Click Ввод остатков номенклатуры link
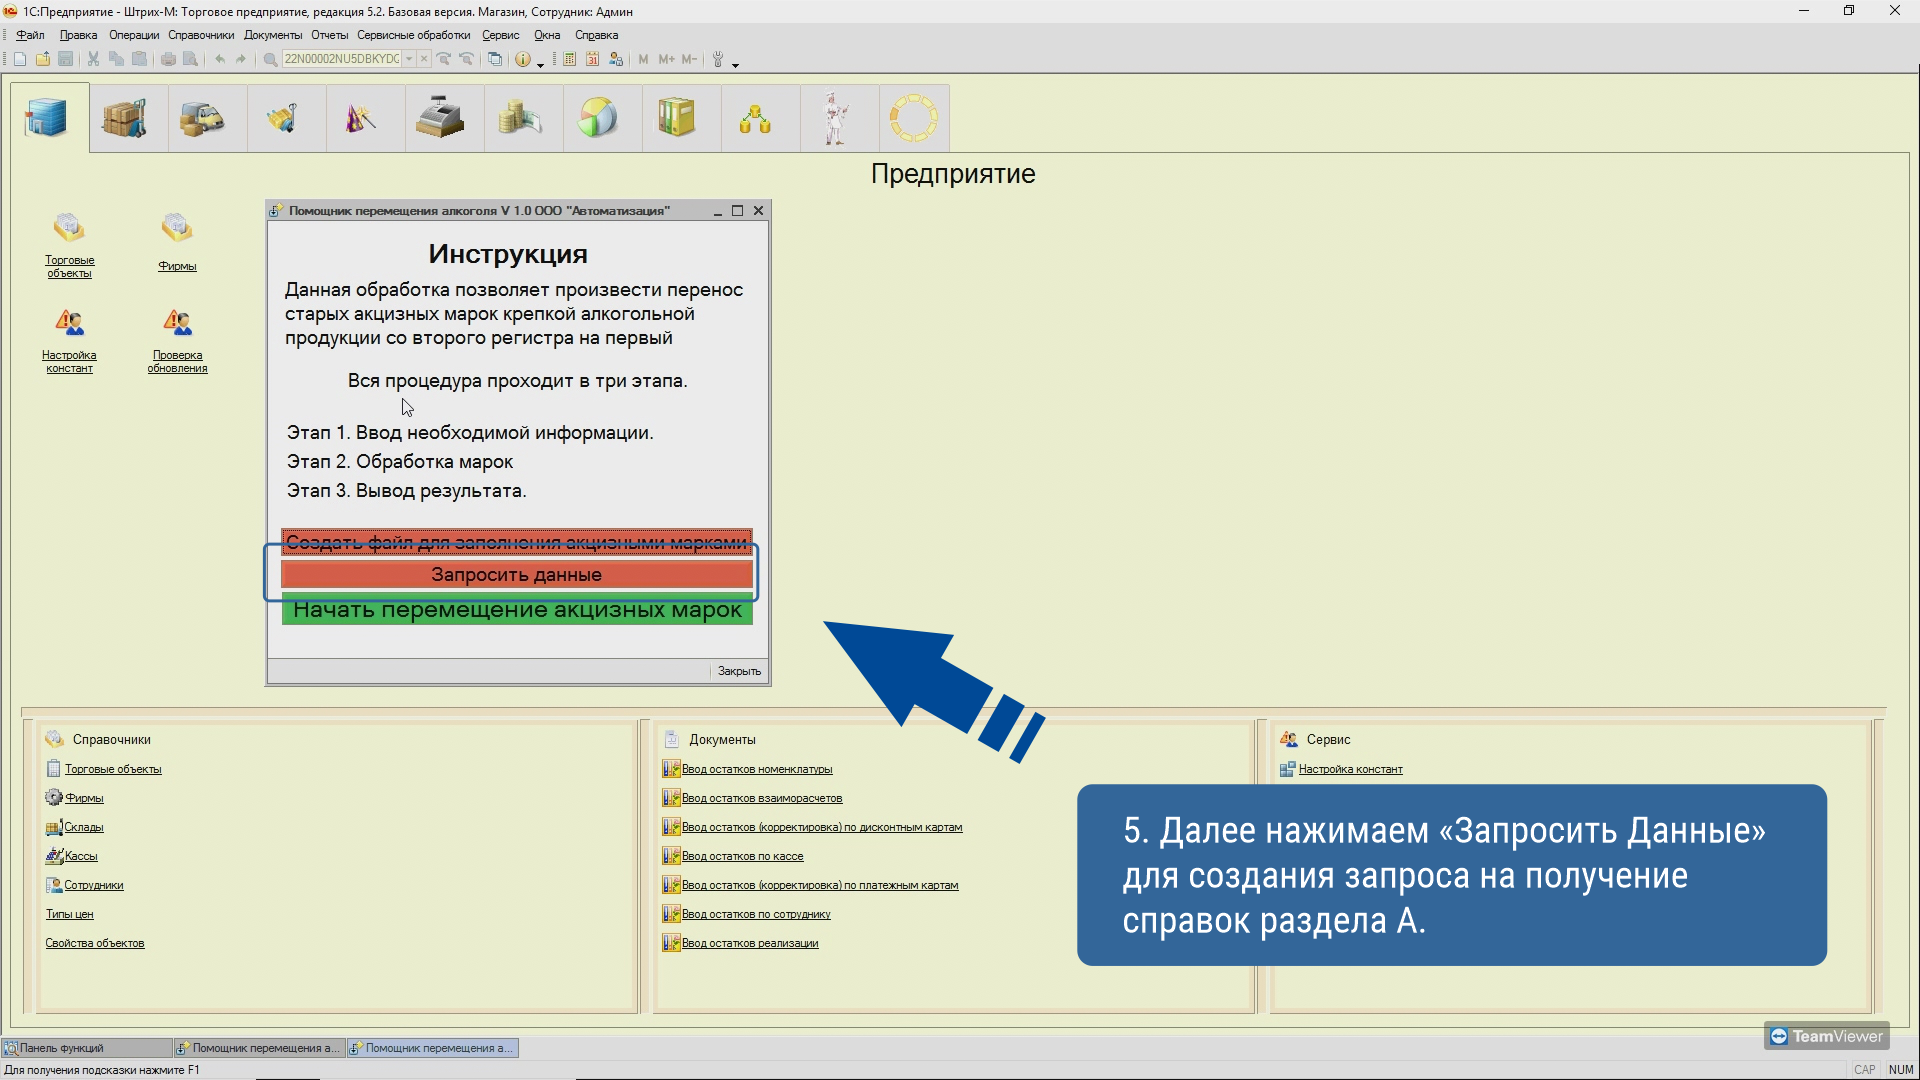 pyautogui.click(x=757, y=767)
